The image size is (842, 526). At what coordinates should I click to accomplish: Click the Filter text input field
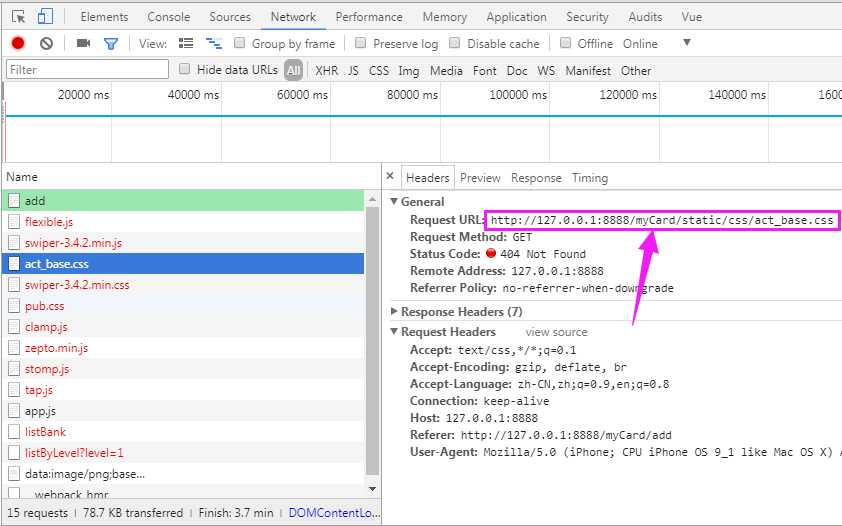coord(88,69)
